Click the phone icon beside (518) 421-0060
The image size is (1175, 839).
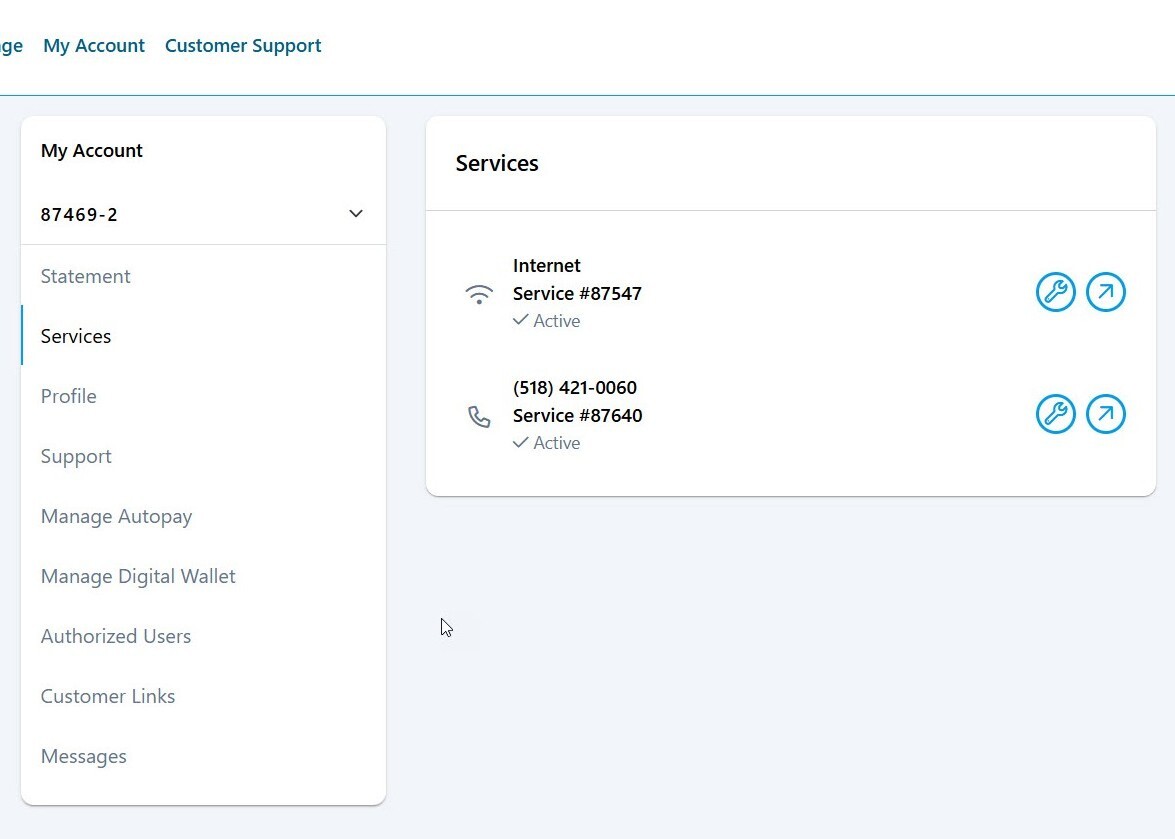479,417
